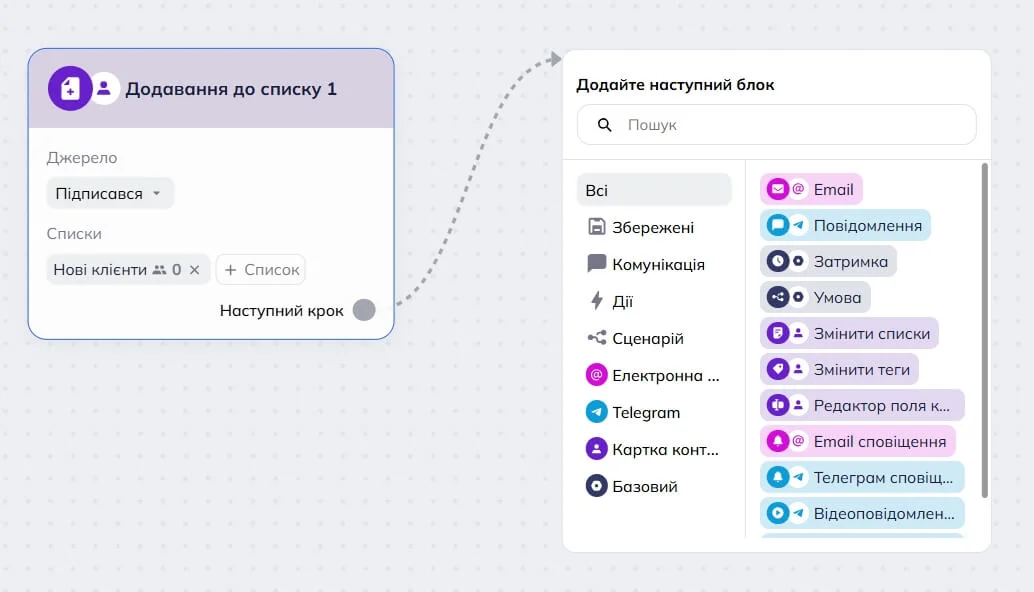Add a list via + Список button
This screenshot has height=592, width=1034.
pyautogui.click(x=261, y=270)
